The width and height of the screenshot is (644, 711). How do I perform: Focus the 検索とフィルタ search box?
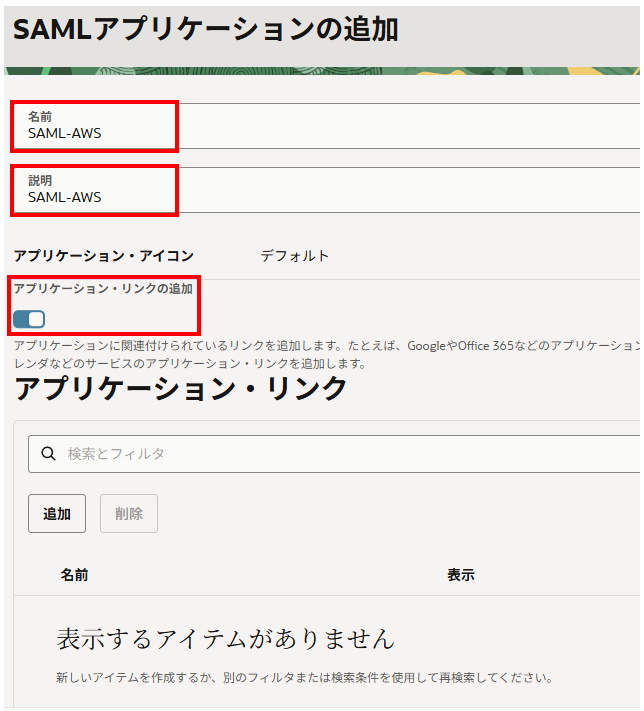340,454
